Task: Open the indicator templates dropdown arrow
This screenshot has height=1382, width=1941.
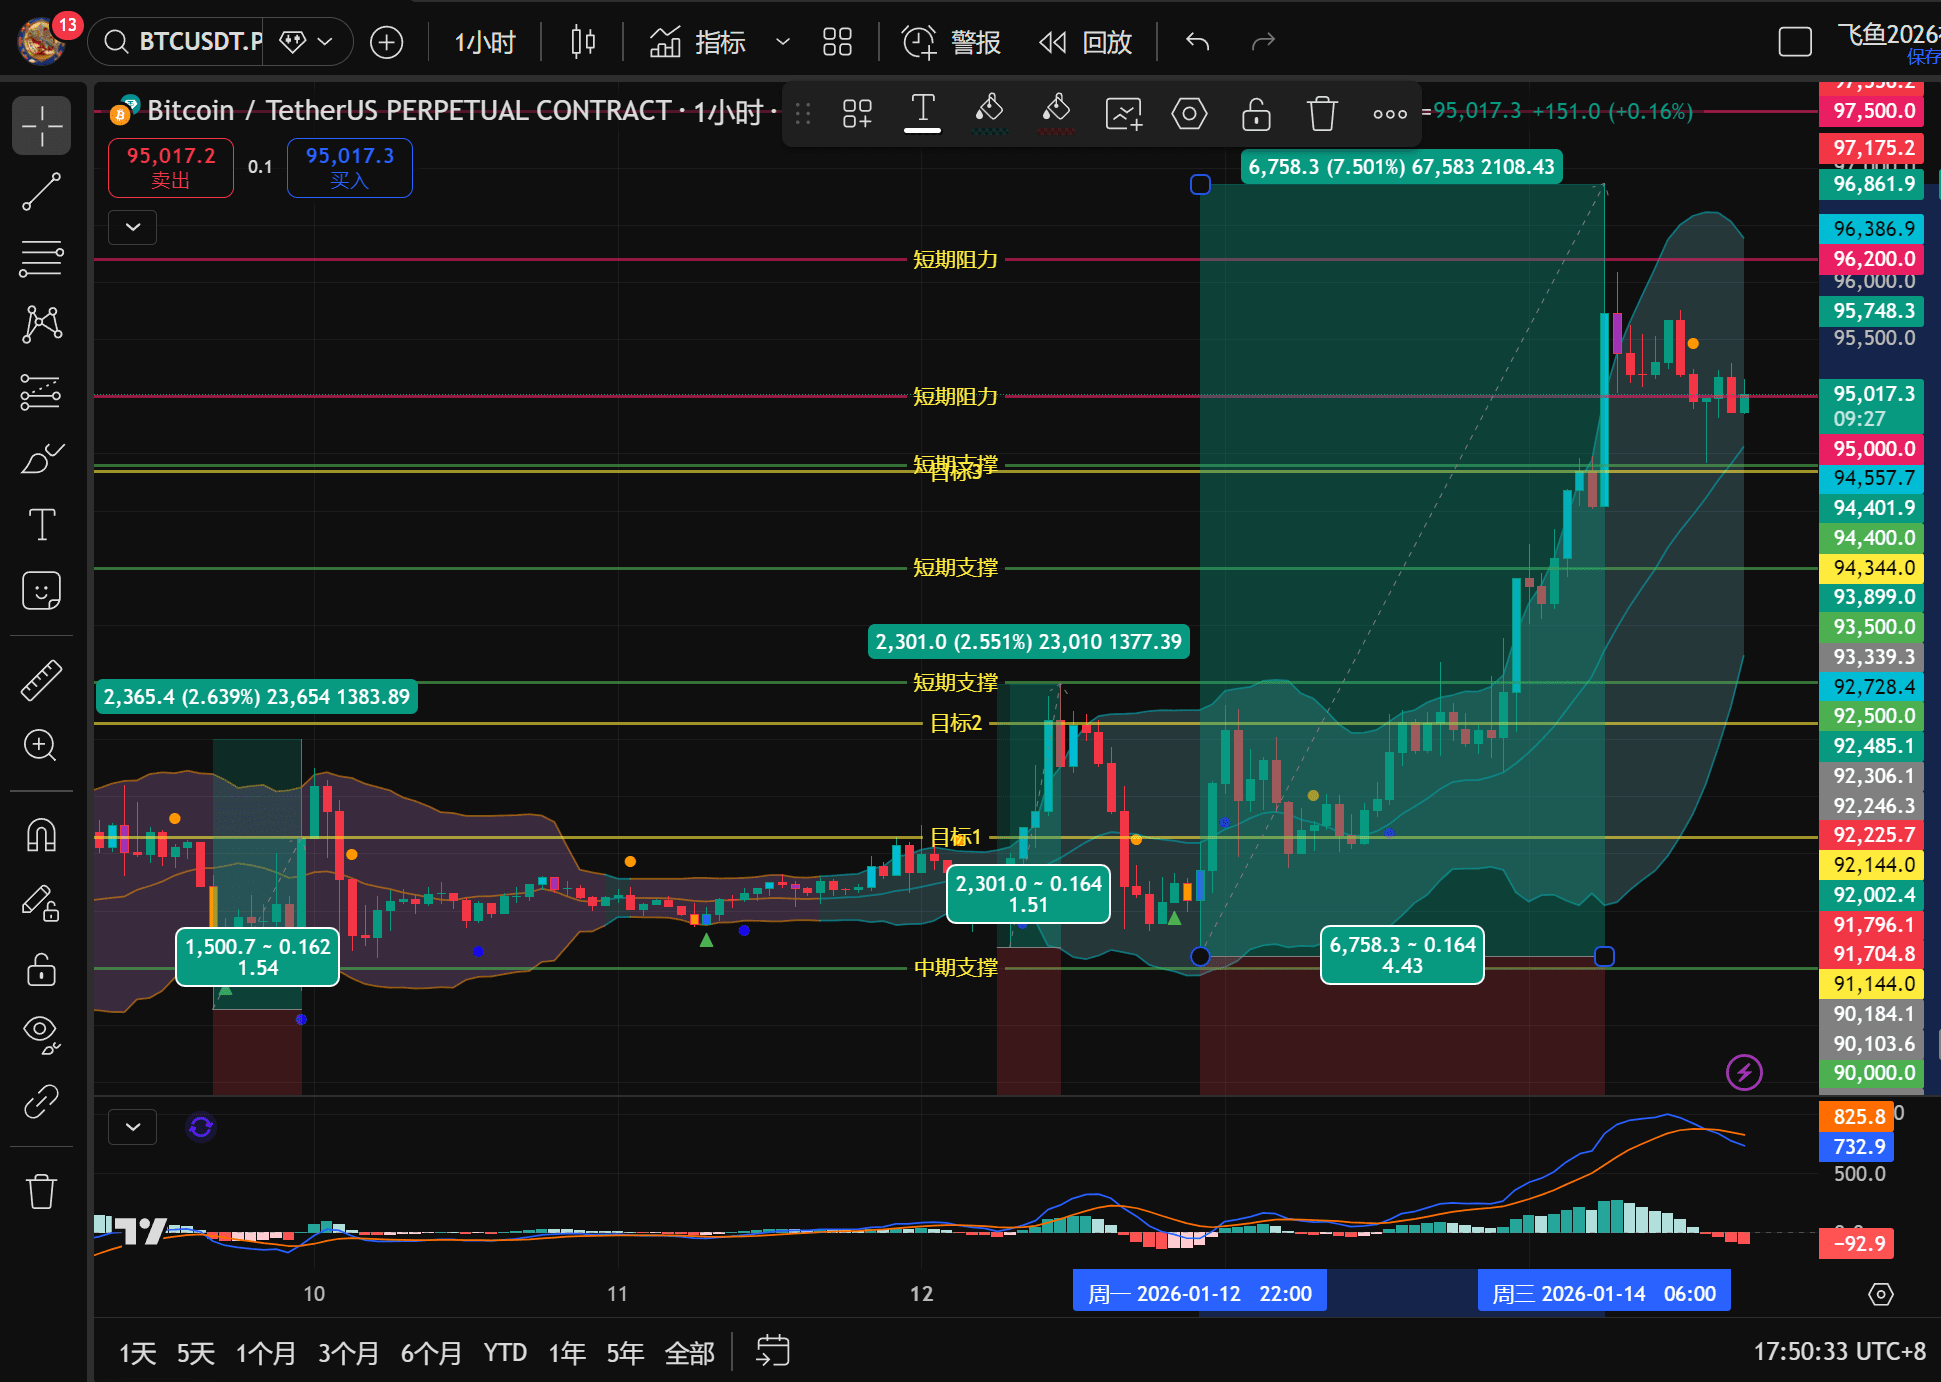Action: click(783, 42)
